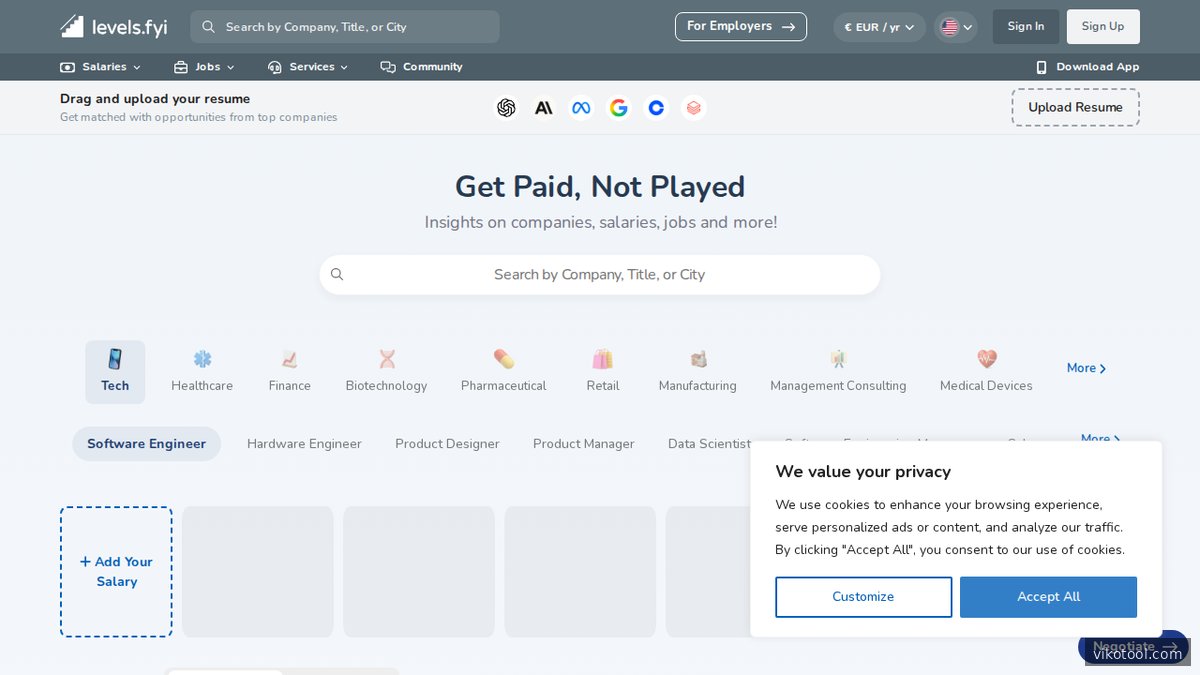This screenshot has width=1200, height=675.
Task: Open the EUR/yr currency dropdown
Action: [879, 27]
